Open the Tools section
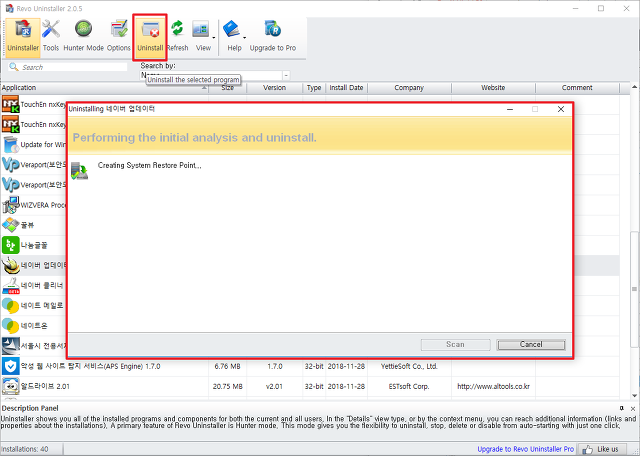 [51, 36]
